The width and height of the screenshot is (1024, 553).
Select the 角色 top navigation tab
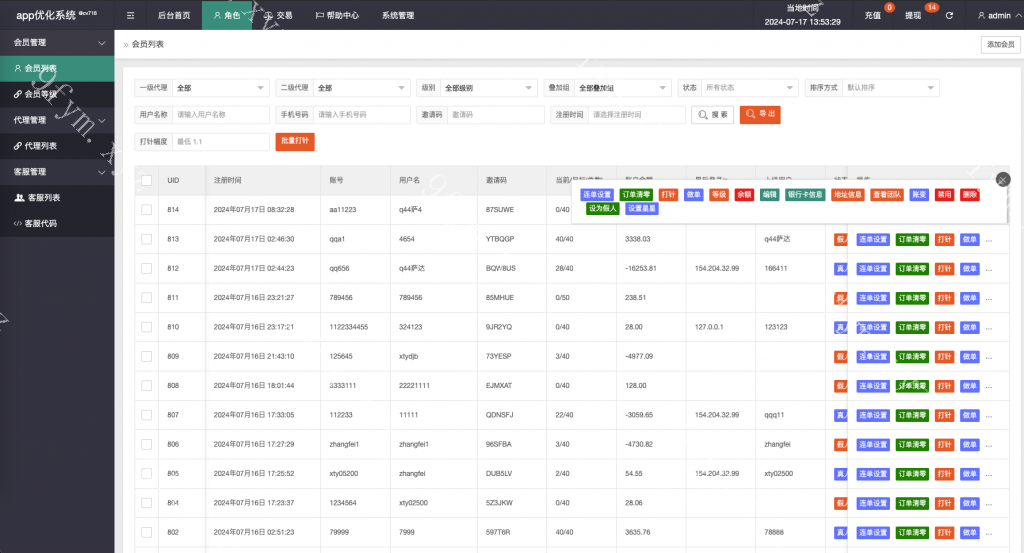[227, 15]
